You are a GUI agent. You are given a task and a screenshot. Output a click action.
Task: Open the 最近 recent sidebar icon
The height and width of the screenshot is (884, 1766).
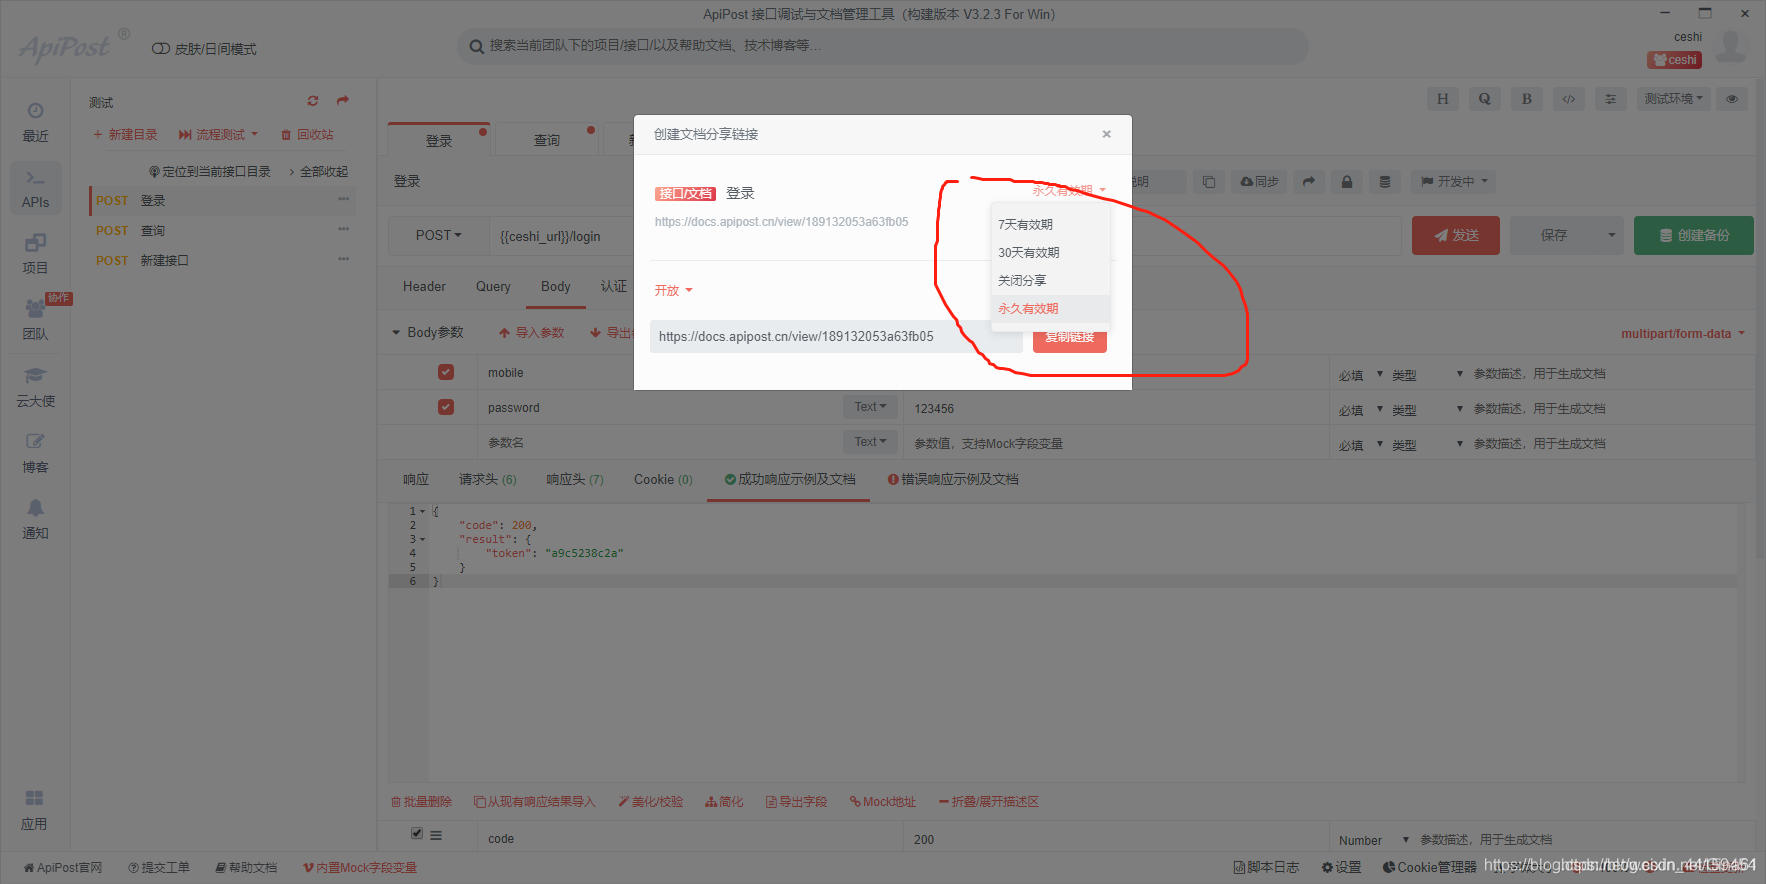coord(35,122)
